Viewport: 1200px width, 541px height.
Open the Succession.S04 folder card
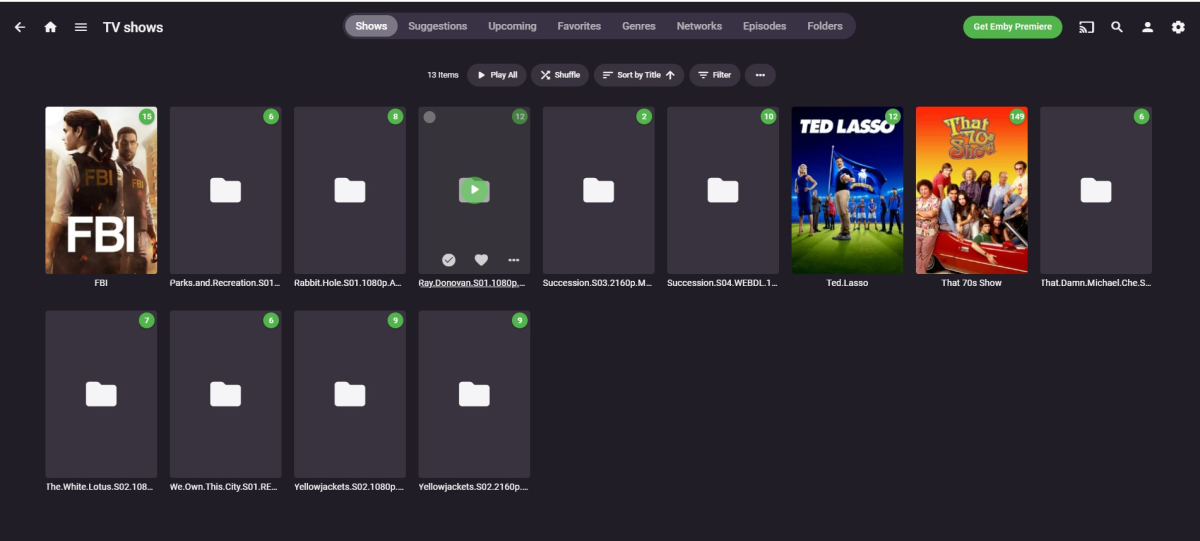723,190
